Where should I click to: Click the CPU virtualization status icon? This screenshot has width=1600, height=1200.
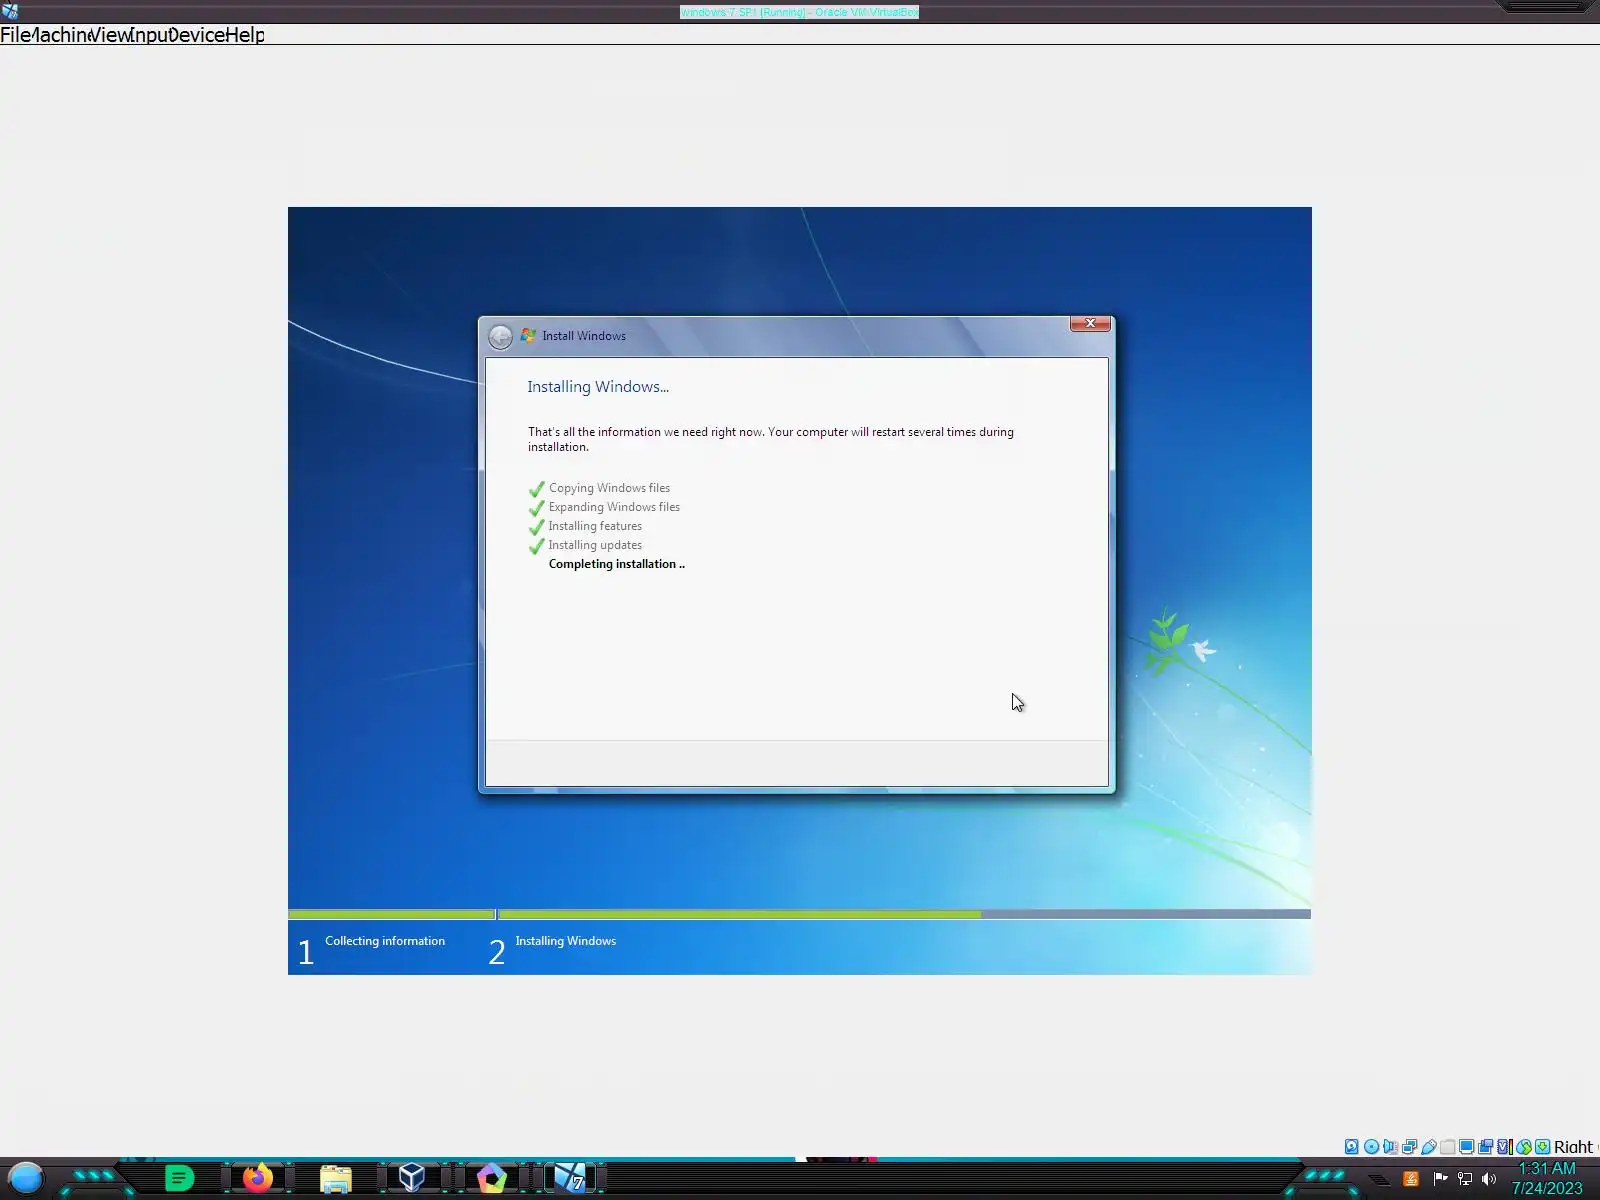[x=1504, y=1147]
